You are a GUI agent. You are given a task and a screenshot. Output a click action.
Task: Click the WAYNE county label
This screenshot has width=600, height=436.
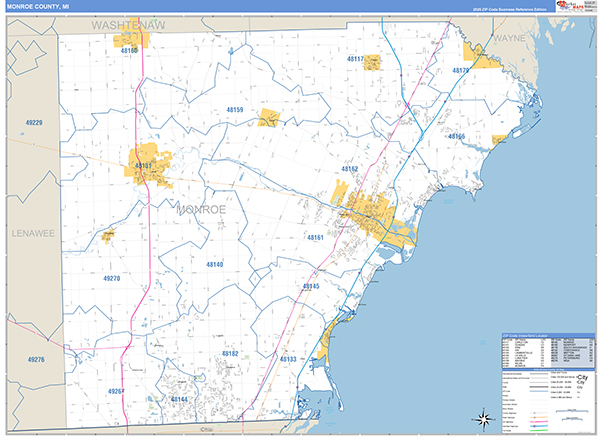tap(508, 37)
